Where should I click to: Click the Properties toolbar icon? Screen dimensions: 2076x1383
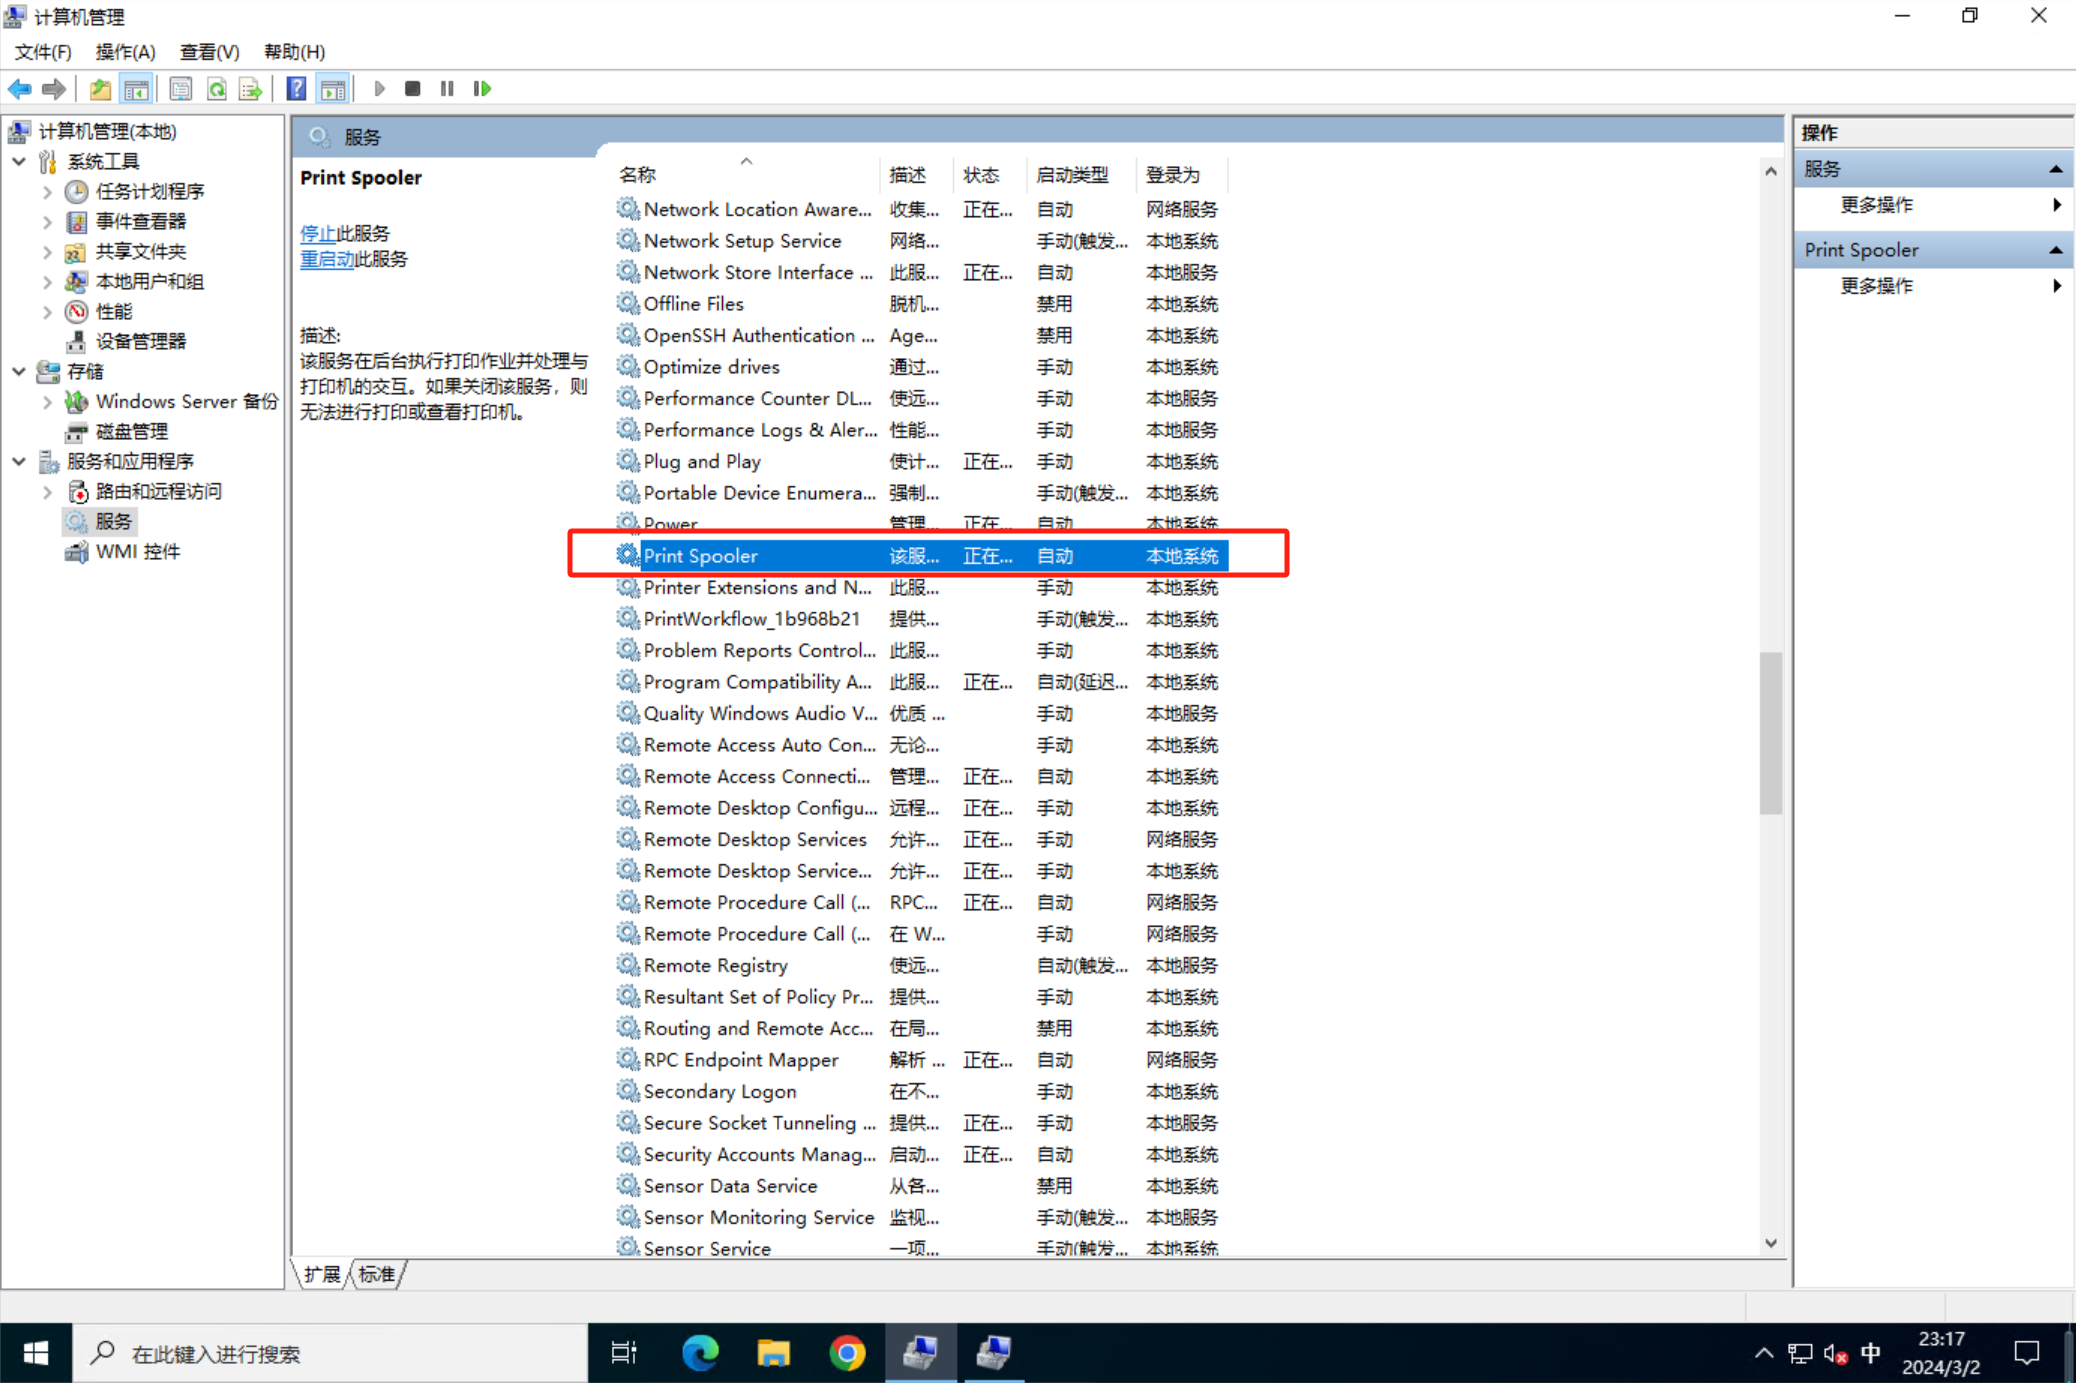180,89
